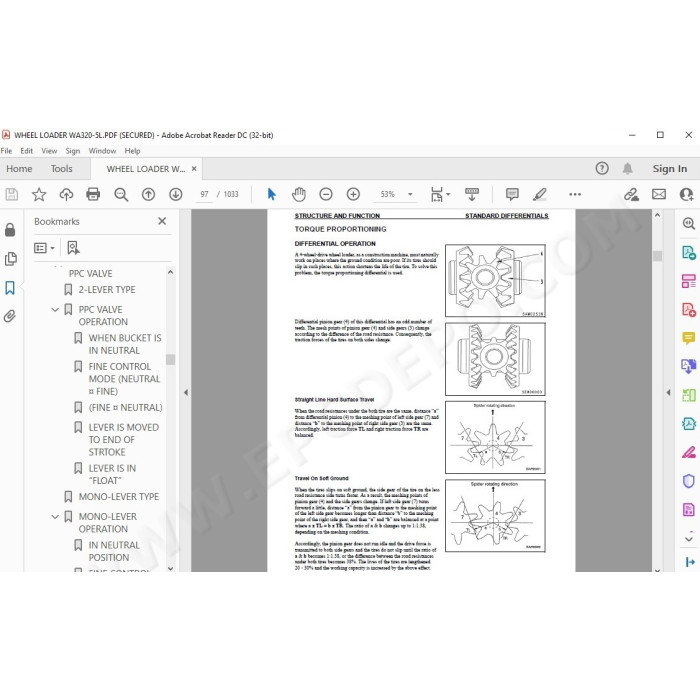Select the Highlight pen tool

[x=540, y=194]
